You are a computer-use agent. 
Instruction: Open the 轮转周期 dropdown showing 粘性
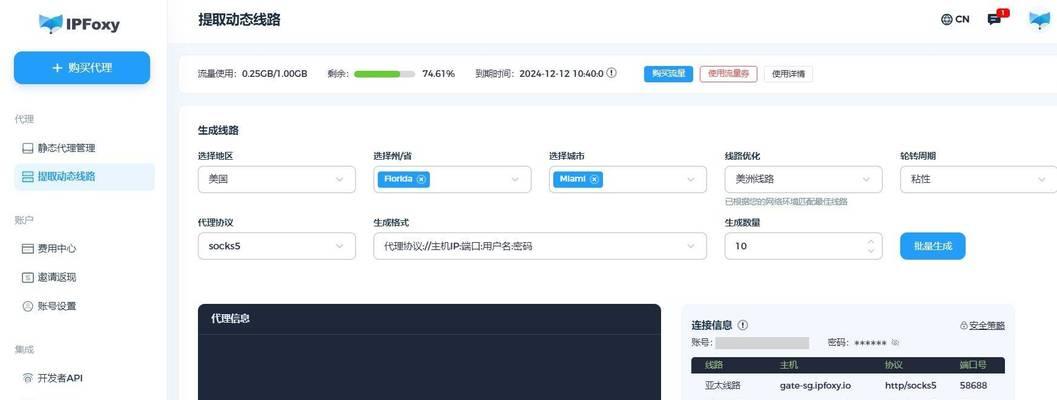(979, 179)
